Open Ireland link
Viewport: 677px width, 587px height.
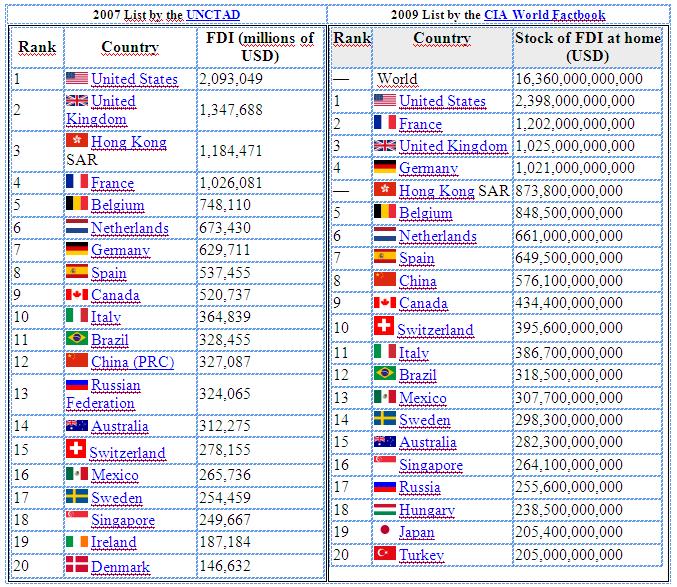(x=114, y=543)
